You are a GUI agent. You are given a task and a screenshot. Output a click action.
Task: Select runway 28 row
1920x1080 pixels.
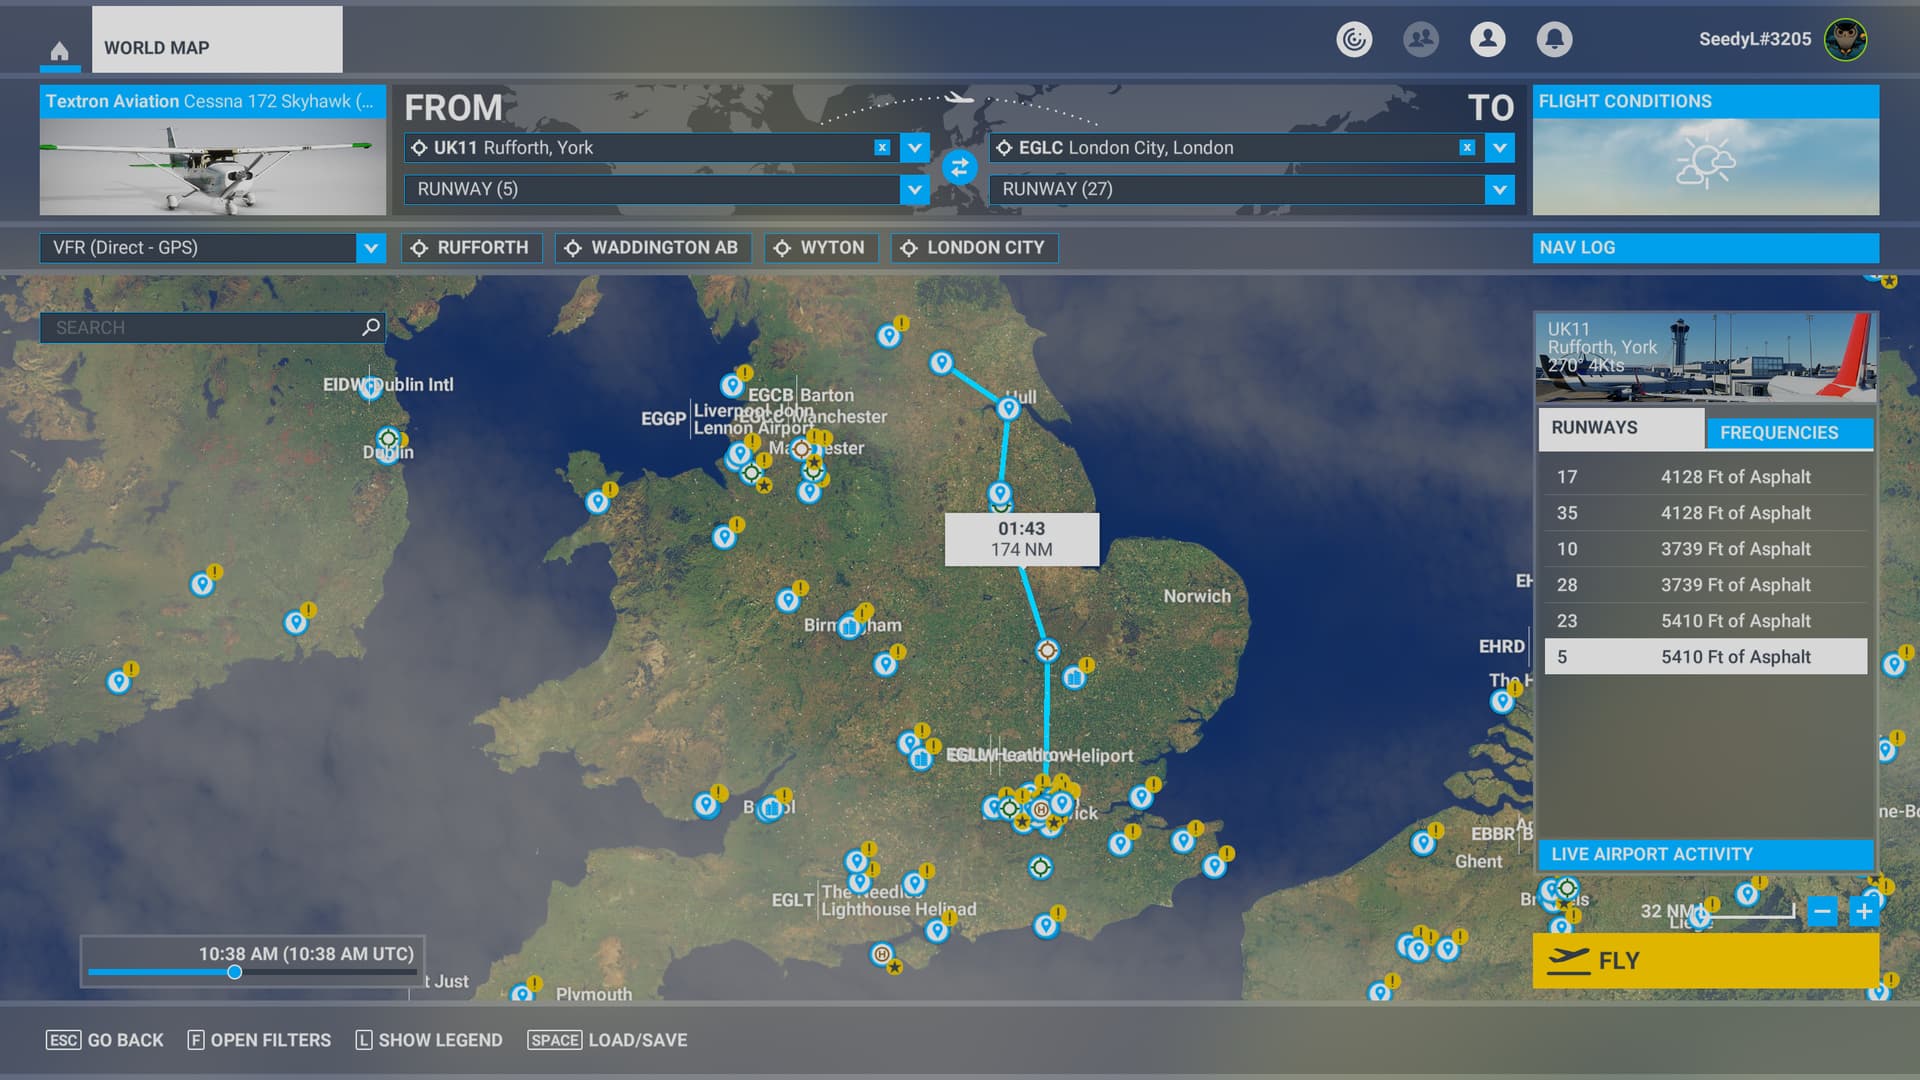(1705, 585)
